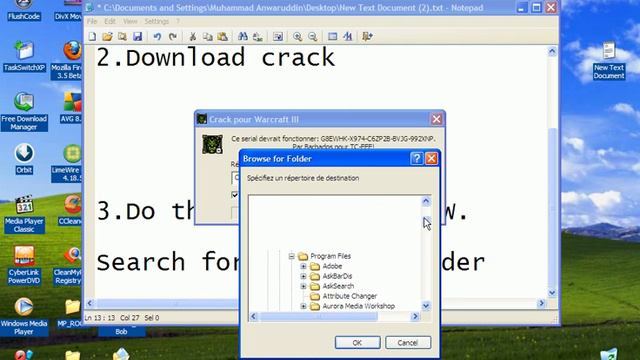Click the Open file folder icon

107,37
